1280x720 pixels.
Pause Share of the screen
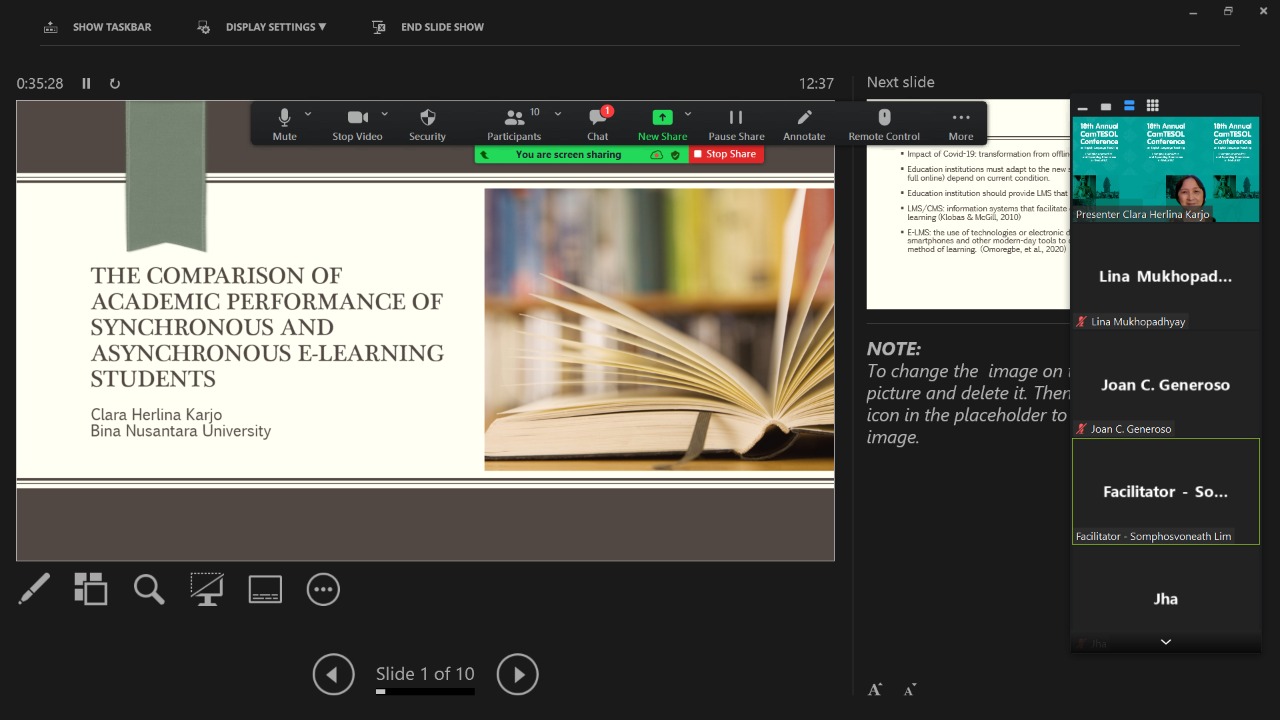point(736,124)
